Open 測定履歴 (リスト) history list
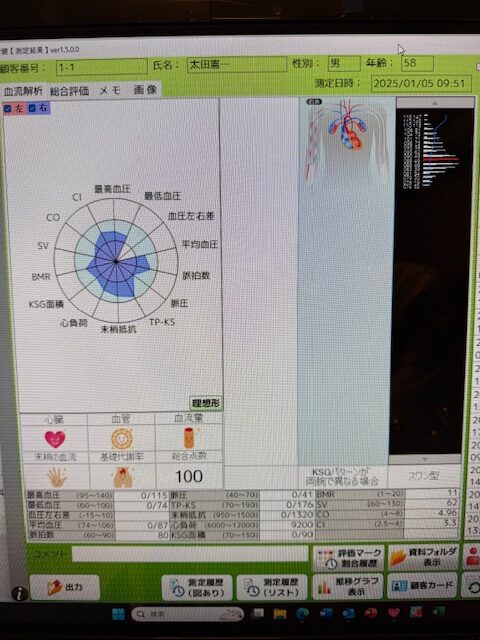 (272, 587)
